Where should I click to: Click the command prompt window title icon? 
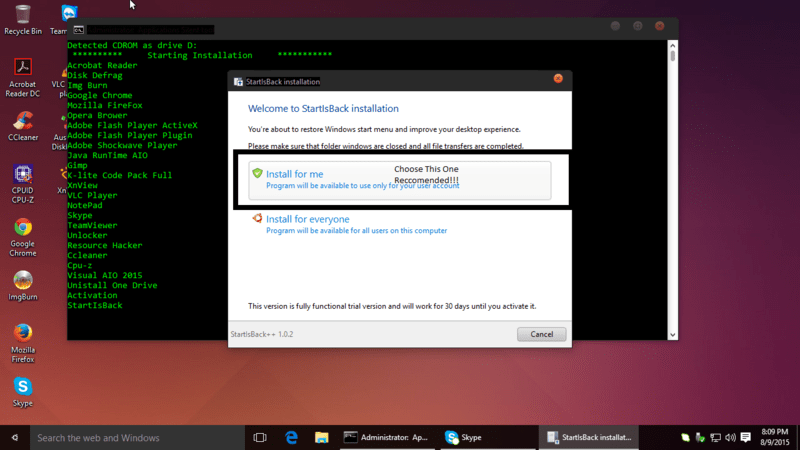(x=78, y=30)
